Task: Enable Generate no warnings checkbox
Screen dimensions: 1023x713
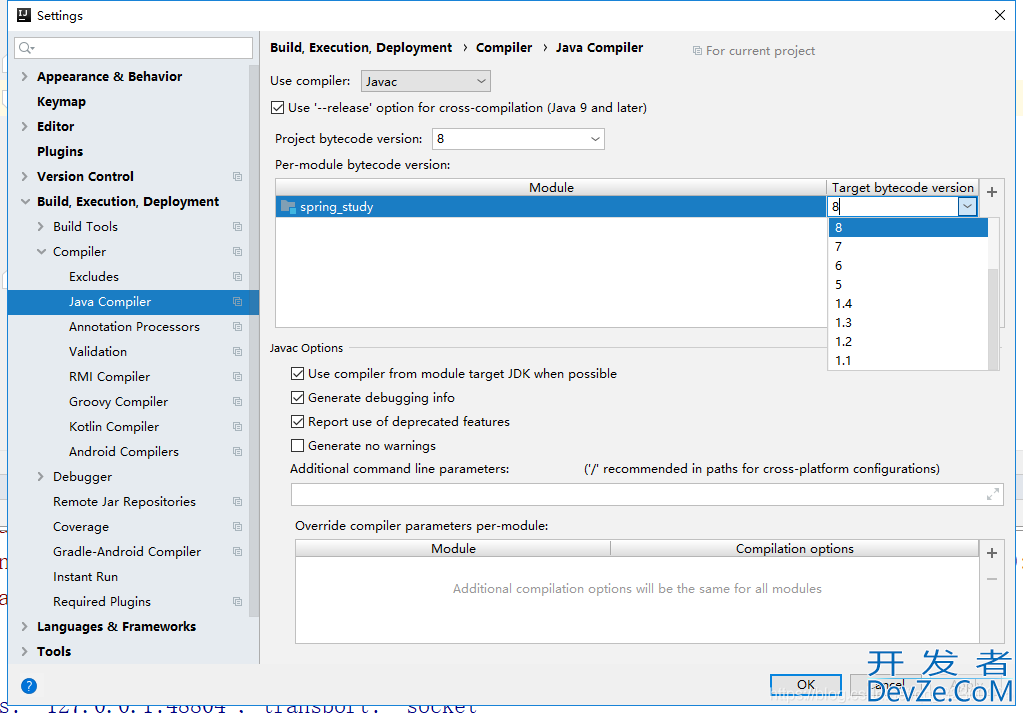Action: [x=298, y=446]
